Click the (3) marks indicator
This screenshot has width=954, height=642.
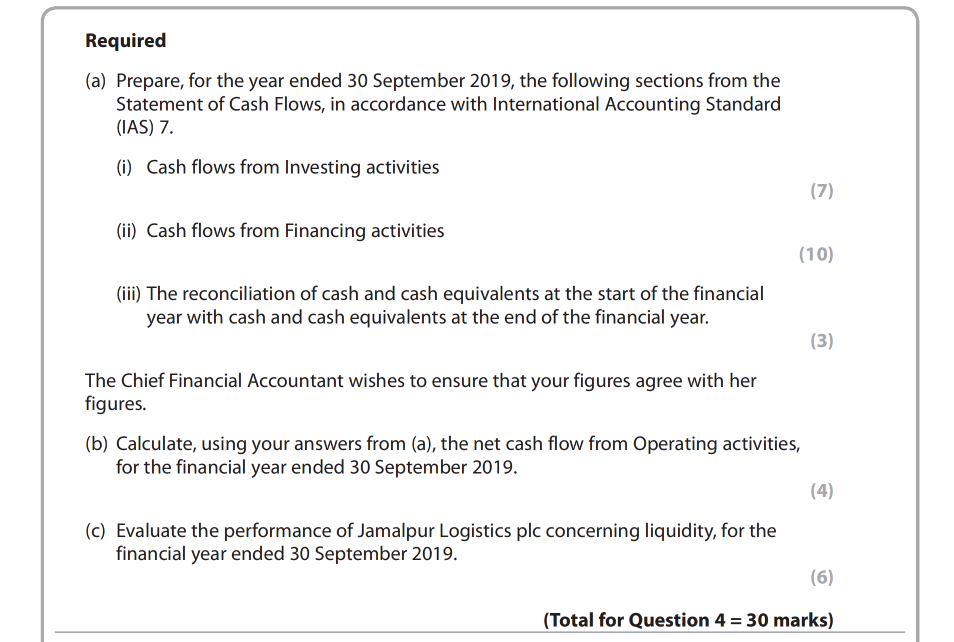pyautogui.click(x=821, y=341)
